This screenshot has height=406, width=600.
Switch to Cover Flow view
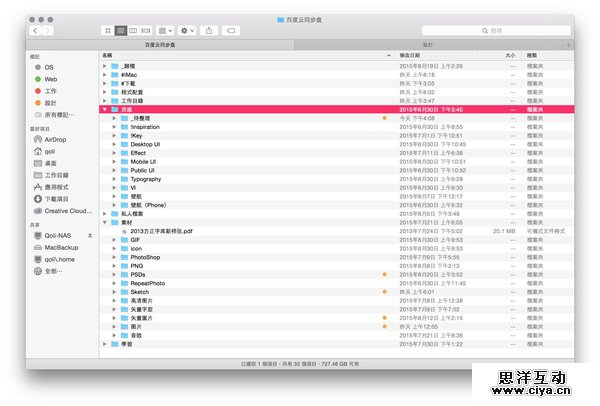pos(146,31)
